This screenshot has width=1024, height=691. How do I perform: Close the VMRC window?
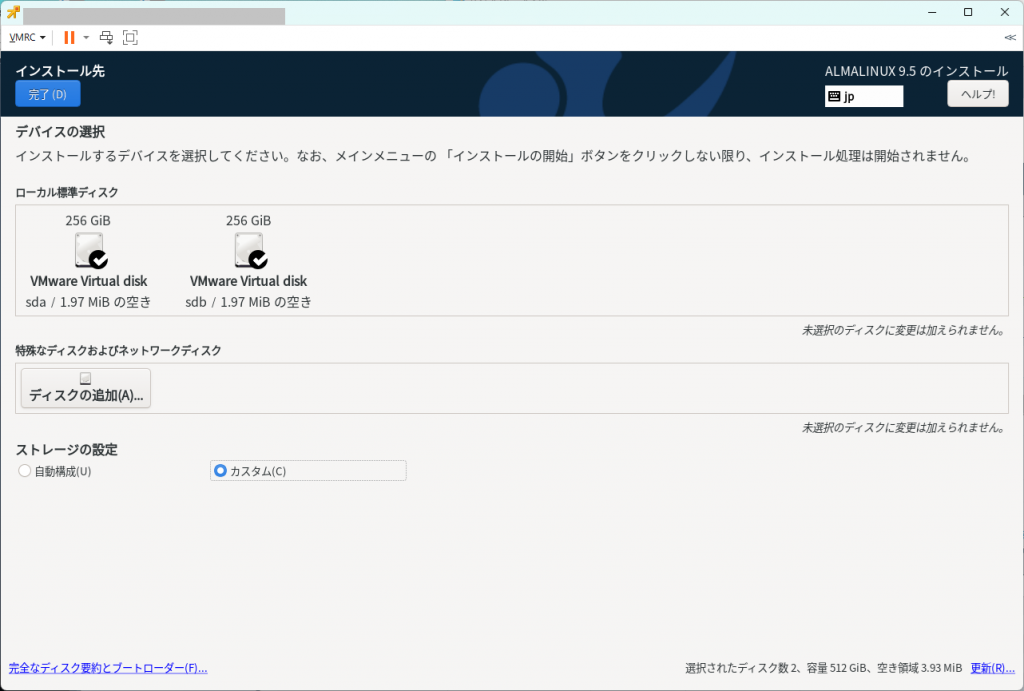[x=1004, y=12]
